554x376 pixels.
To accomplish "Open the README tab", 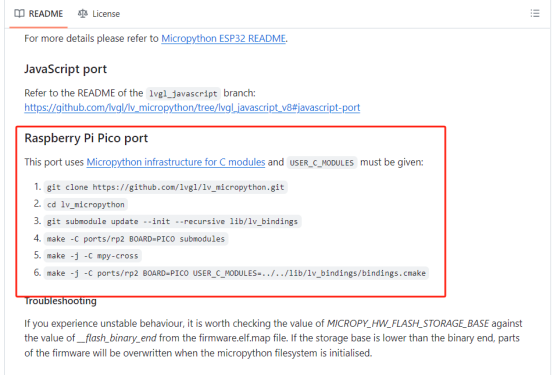I will [39, 14].
